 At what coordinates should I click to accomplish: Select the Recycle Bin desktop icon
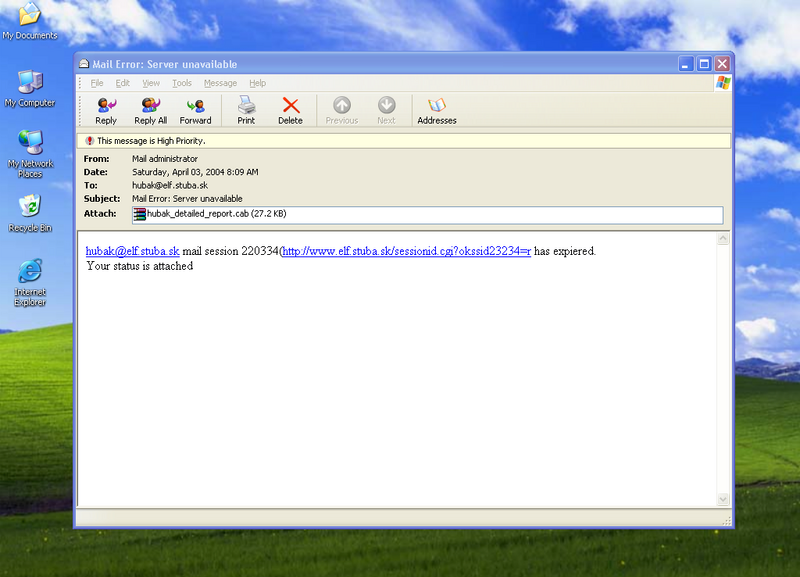[x=30, y=206]
